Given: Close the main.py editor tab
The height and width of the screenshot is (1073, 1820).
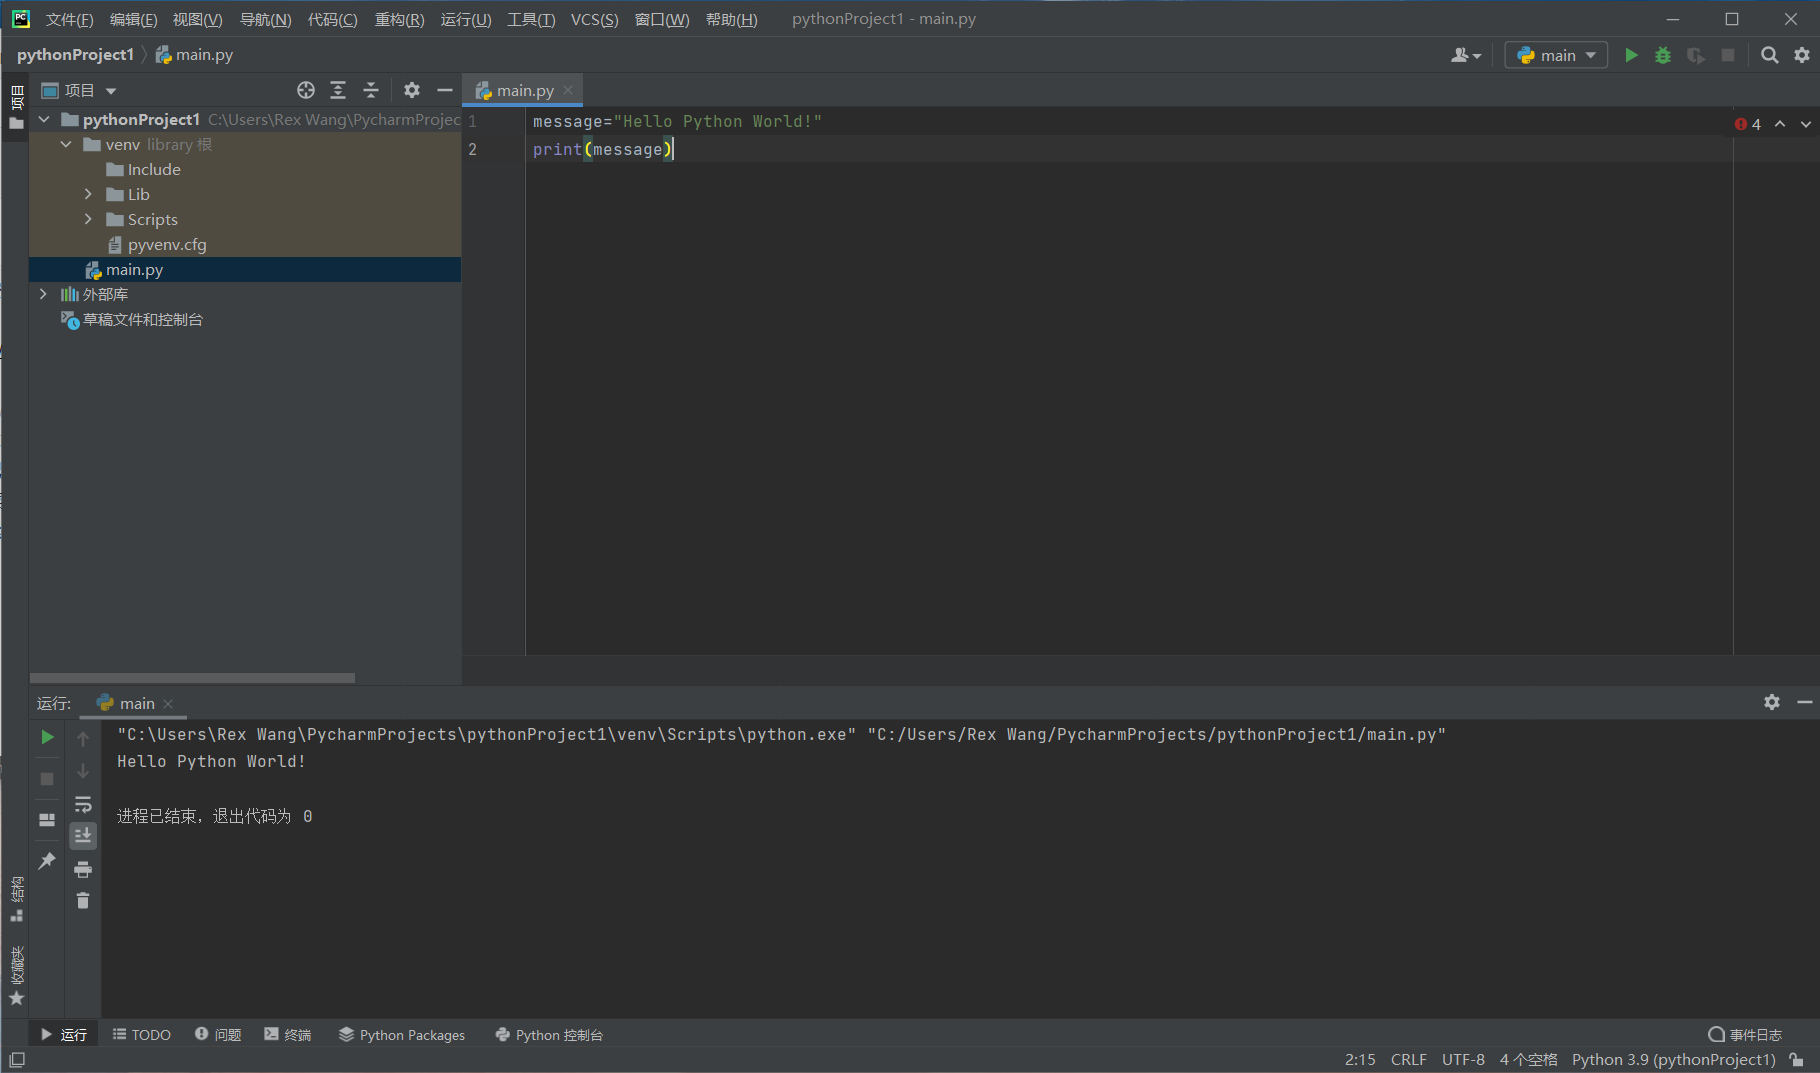Looking at the screenshot, I should (x=568, y=90).
